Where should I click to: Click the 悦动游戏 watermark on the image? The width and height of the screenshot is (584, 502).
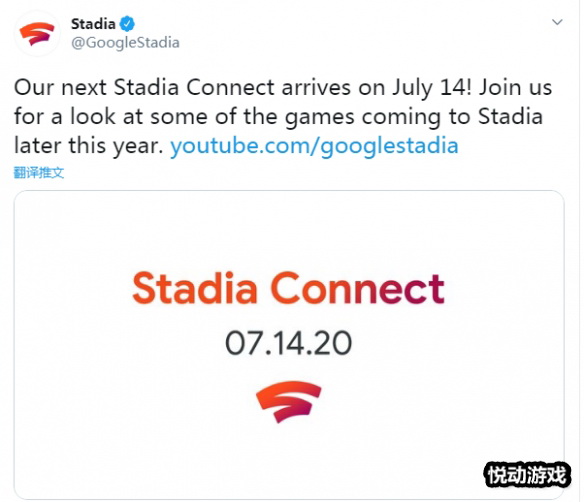pos(527,475)
